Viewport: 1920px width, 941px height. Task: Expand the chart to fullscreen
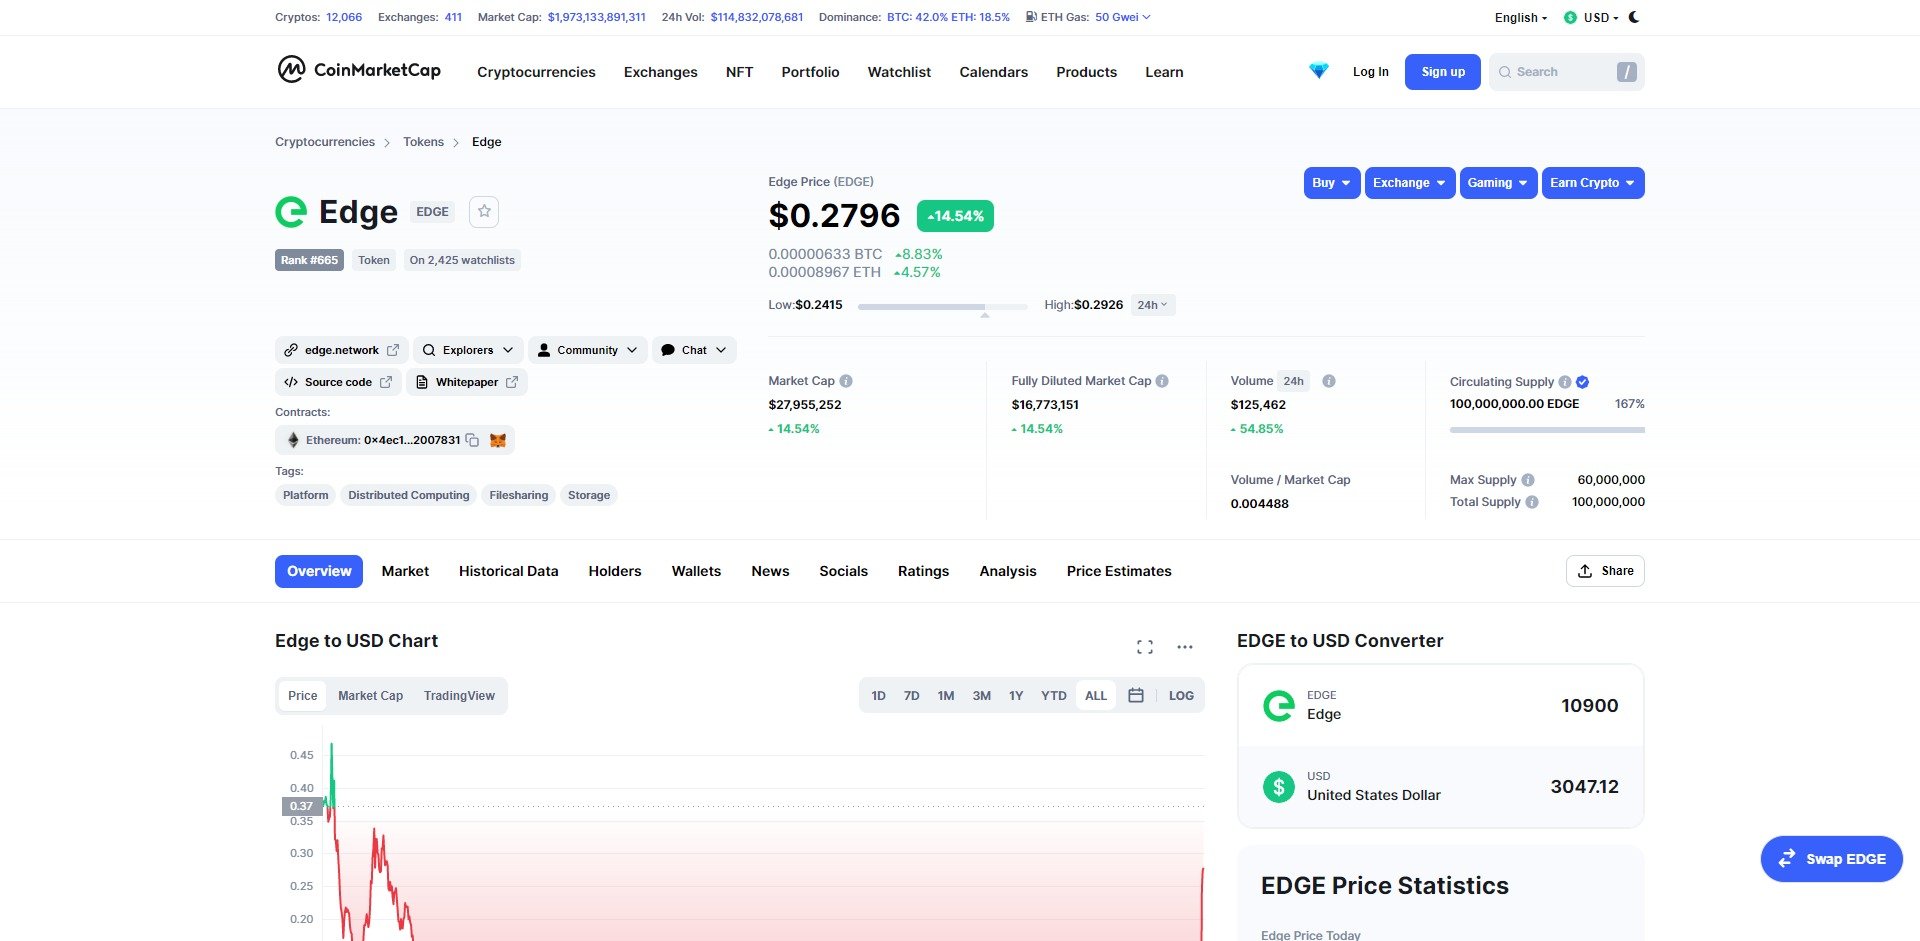click(x=1144, y=647)
